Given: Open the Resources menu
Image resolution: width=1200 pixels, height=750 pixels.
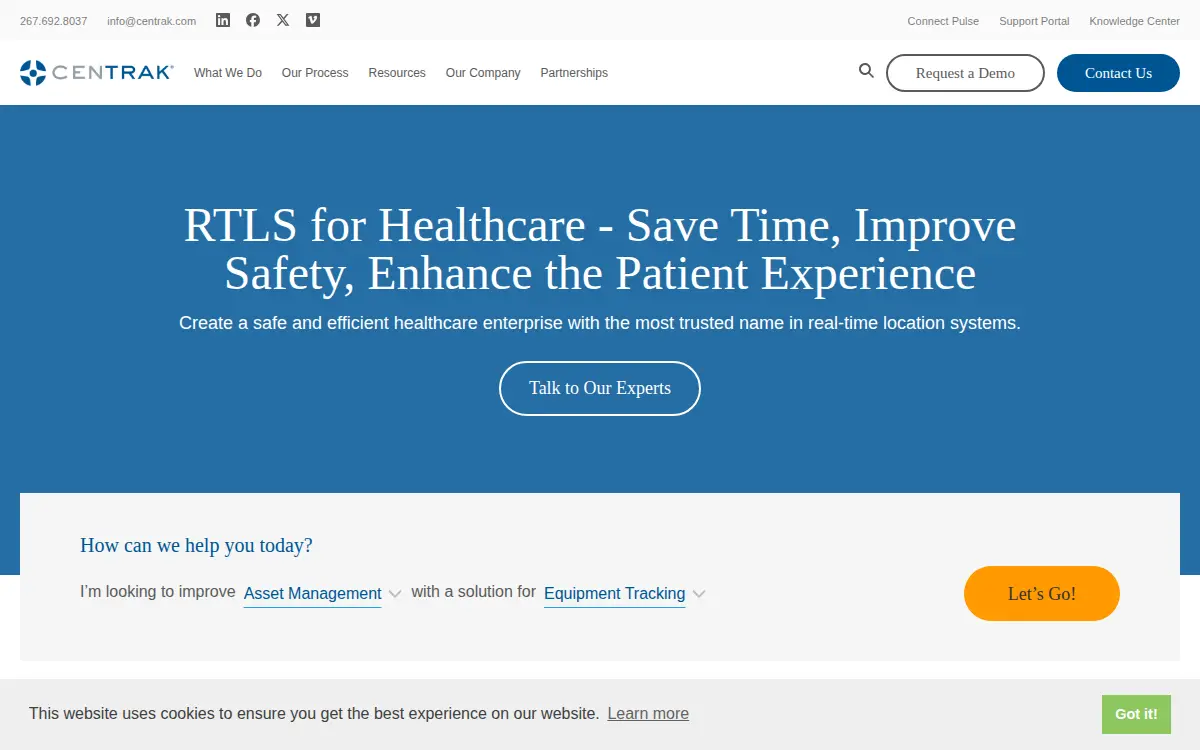Looking at the screenshot, I should (x=397, y=73).
